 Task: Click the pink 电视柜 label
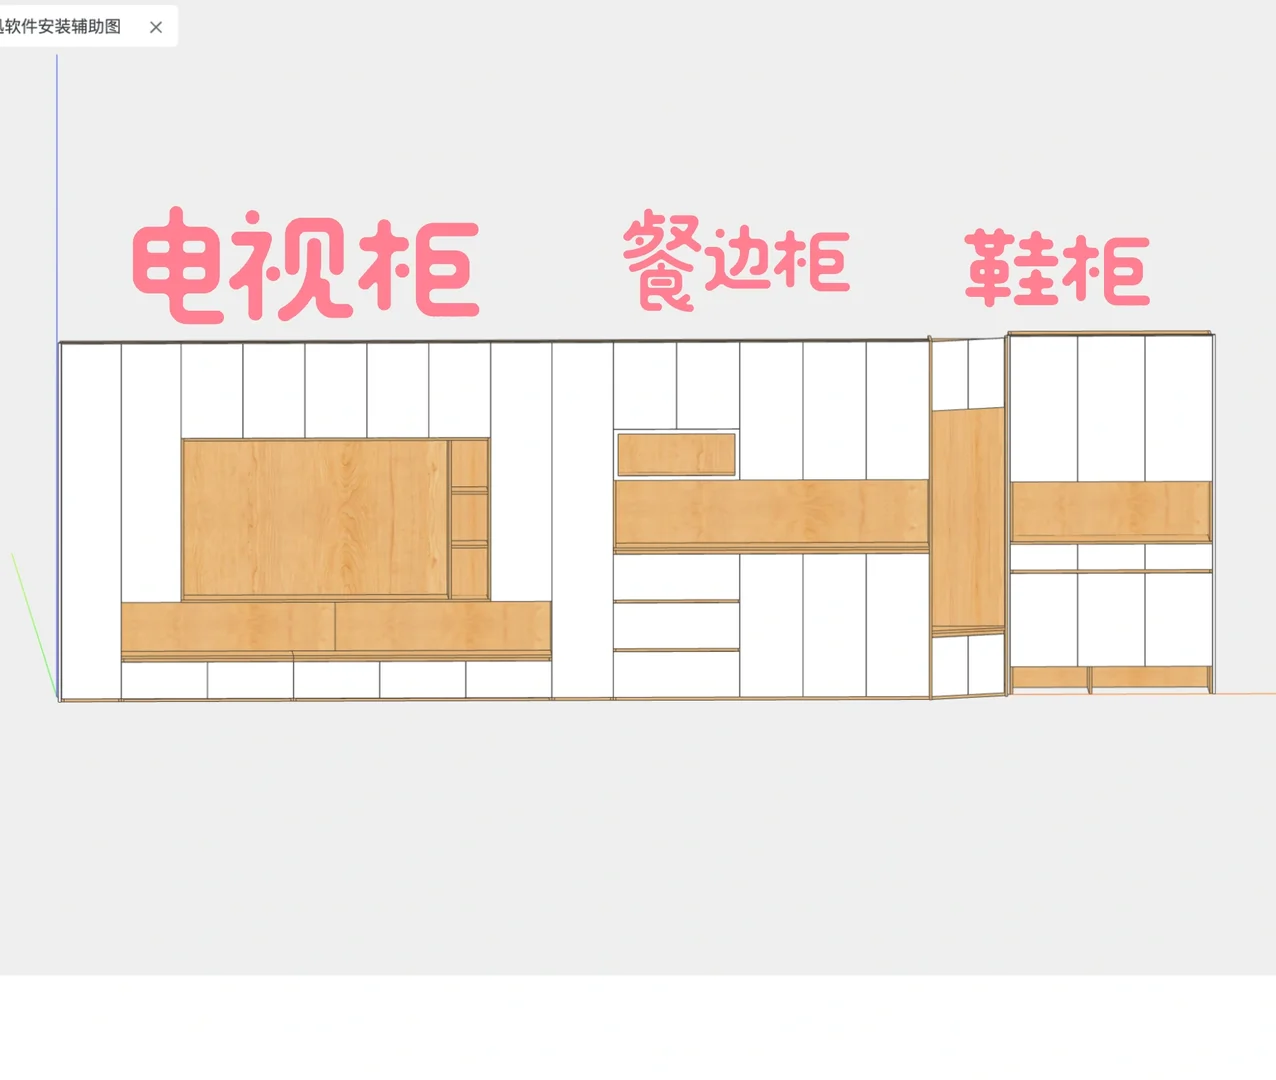pos(305,265)
